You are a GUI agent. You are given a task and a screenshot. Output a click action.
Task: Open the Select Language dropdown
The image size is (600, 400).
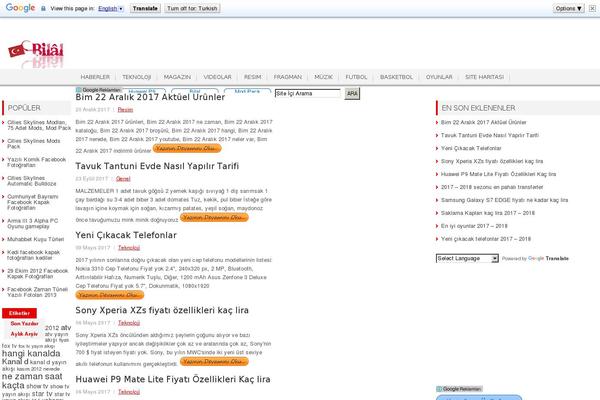[x=467, y=259]
